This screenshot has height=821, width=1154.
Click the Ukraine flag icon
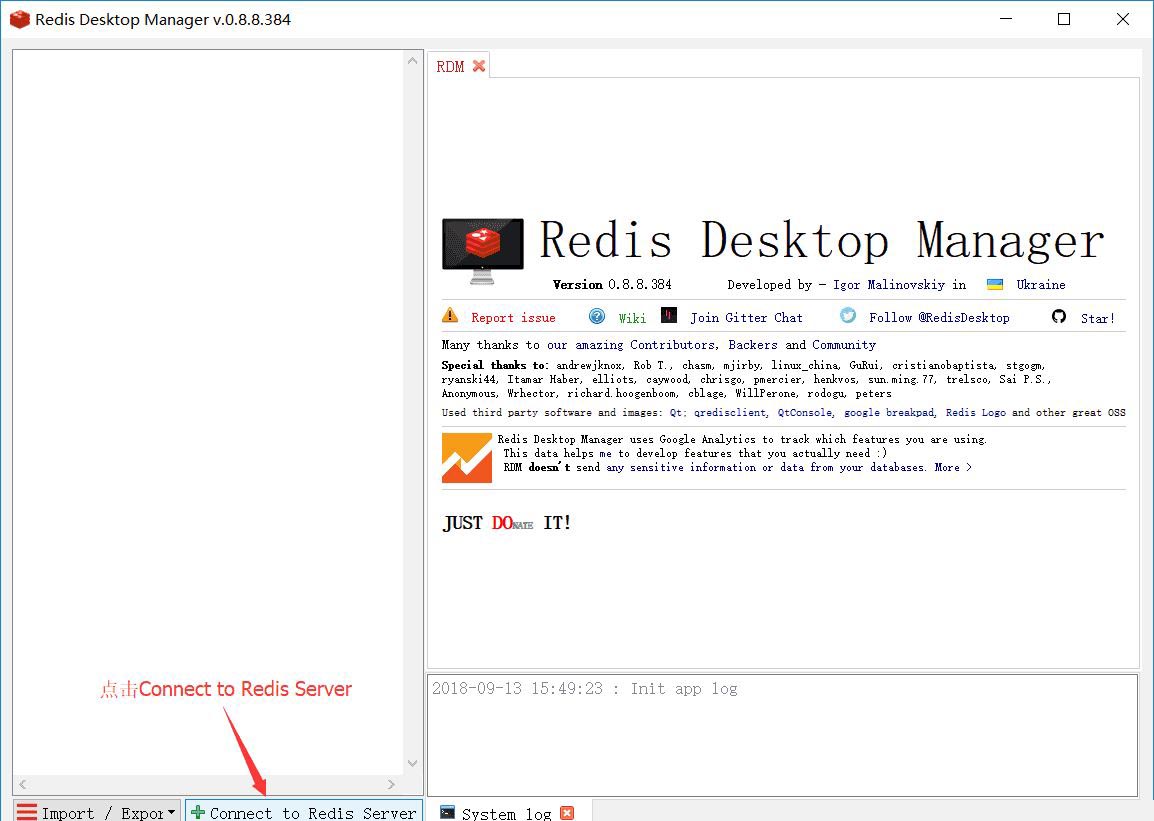(x=995, y=285)
